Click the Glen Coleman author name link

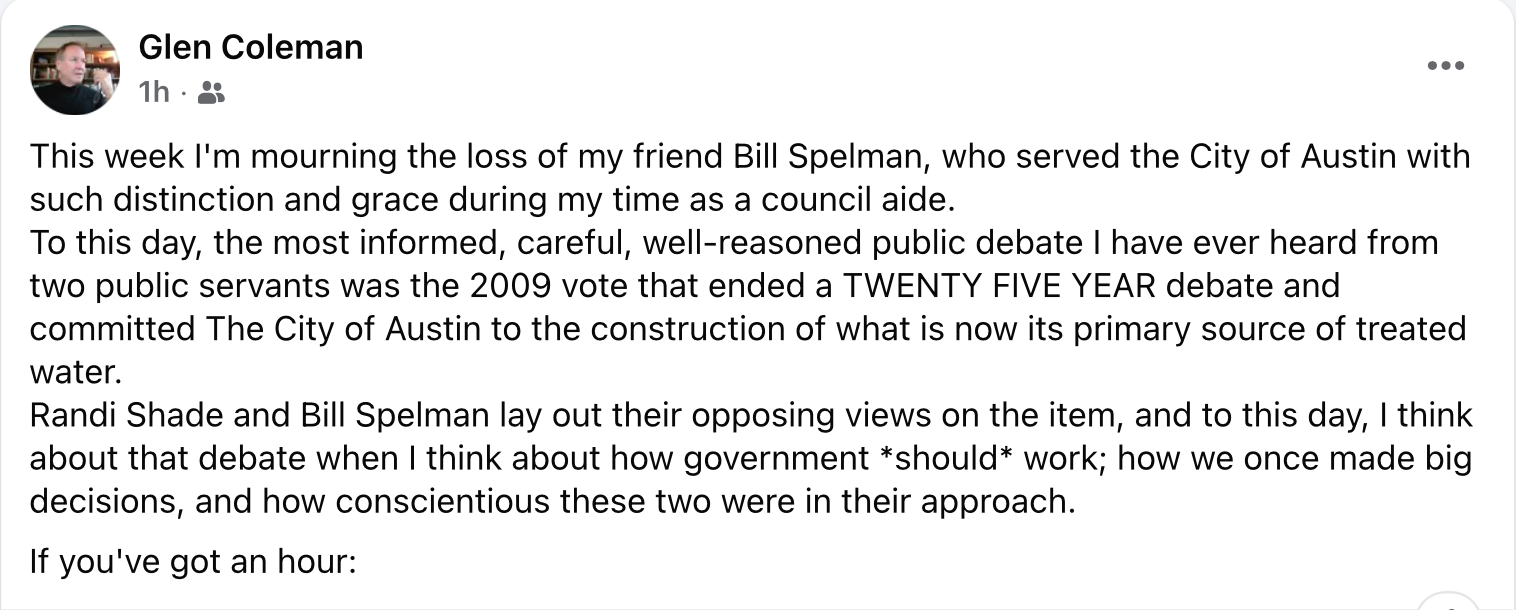click(250, 46)
